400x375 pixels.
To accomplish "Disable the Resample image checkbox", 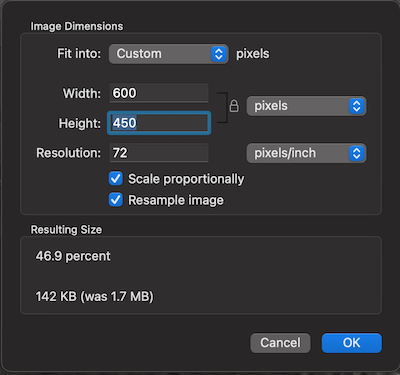I will 116,200.
